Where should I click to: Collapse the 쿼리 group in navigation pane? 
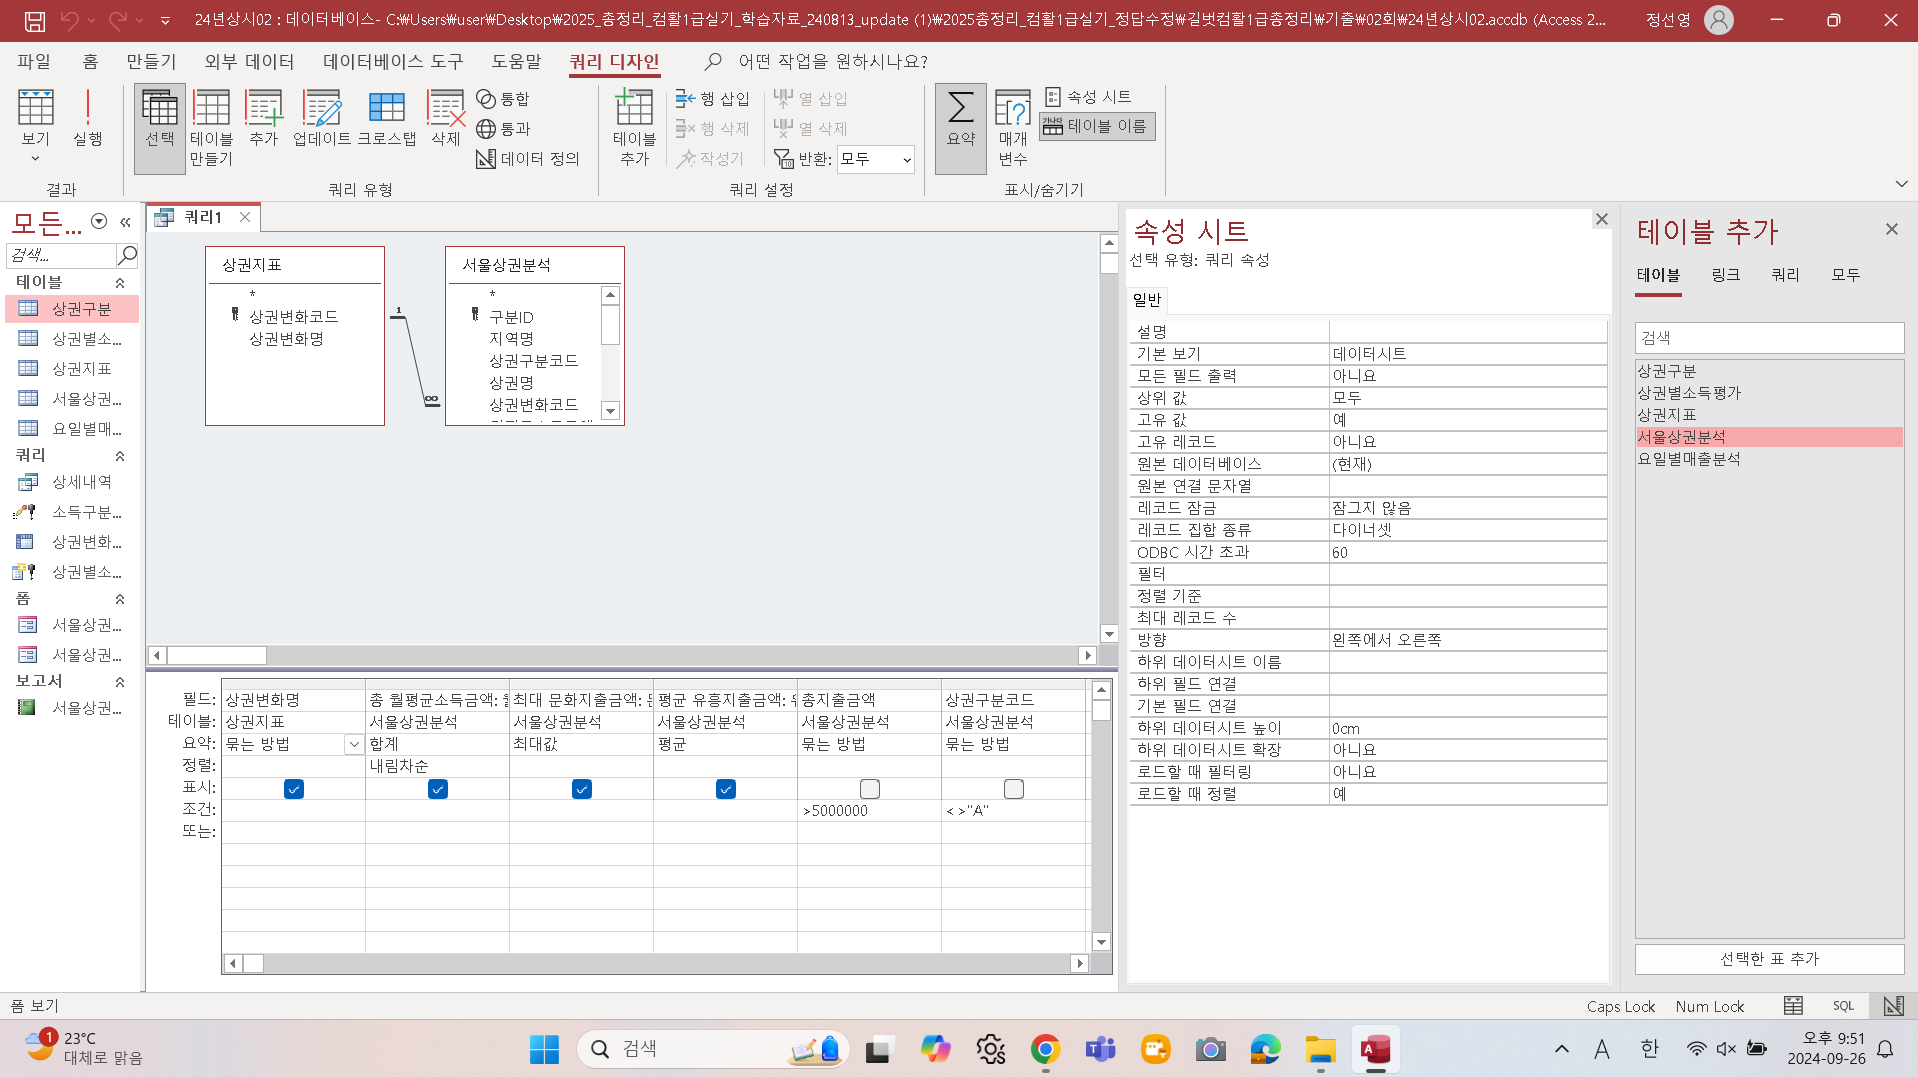(x=120, y=456)
